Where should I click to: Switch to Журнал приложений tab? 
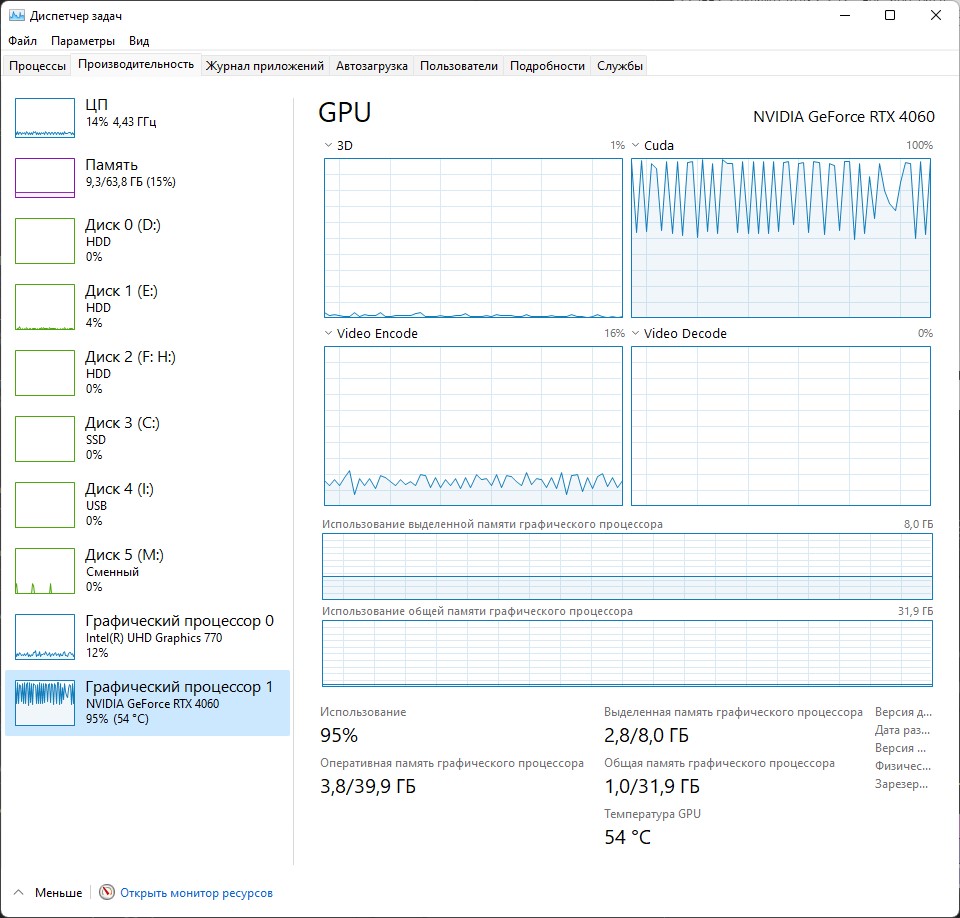pyautogui.click(x=264, y=66)
